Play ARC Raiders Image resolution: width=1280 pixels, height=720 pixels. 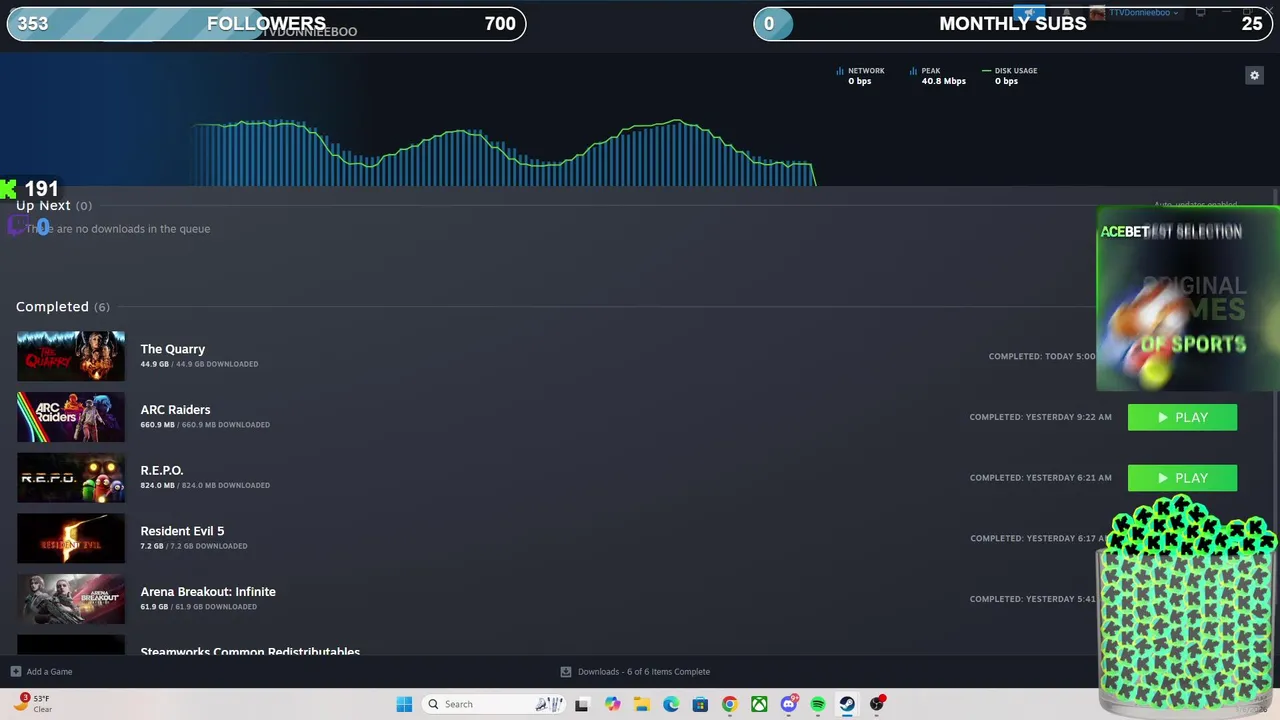(x=1182, y=417)
